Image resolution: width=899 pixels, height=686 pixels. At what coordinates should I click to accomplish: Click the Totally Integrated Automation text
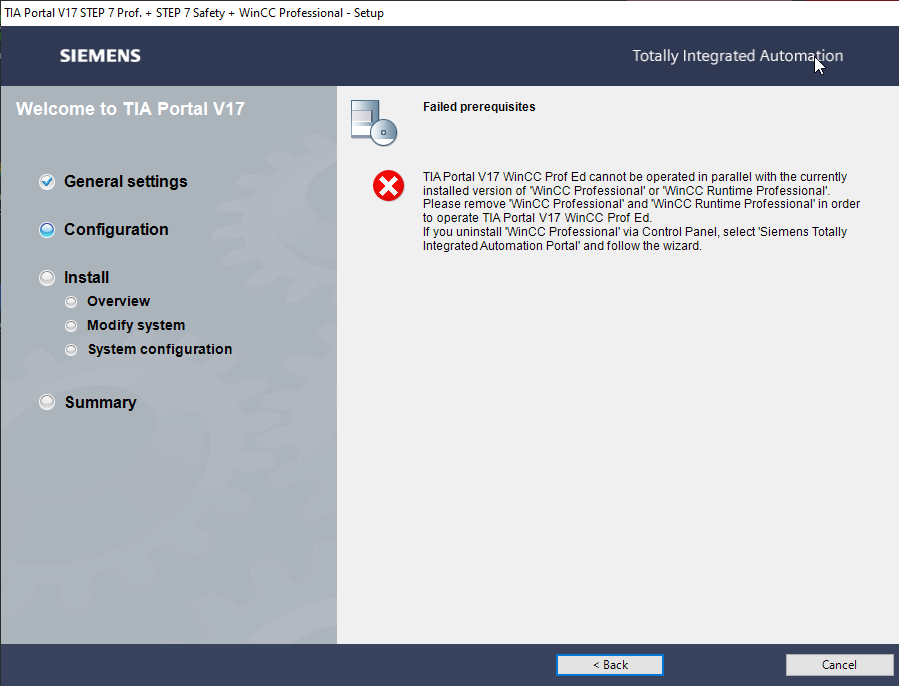click(738, 56)
